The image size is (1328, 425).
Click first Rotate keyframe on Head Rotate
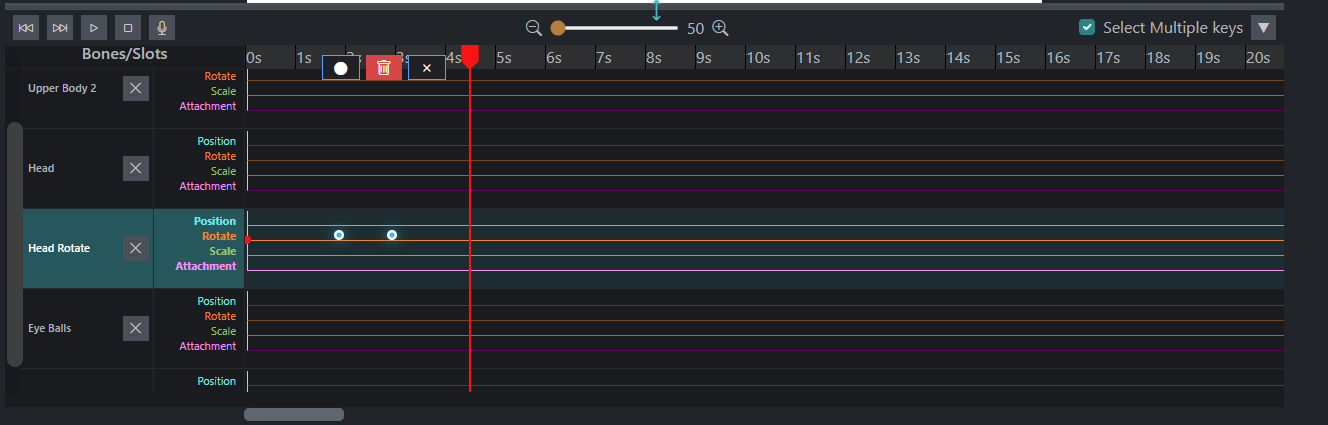(x=339, y=235)
